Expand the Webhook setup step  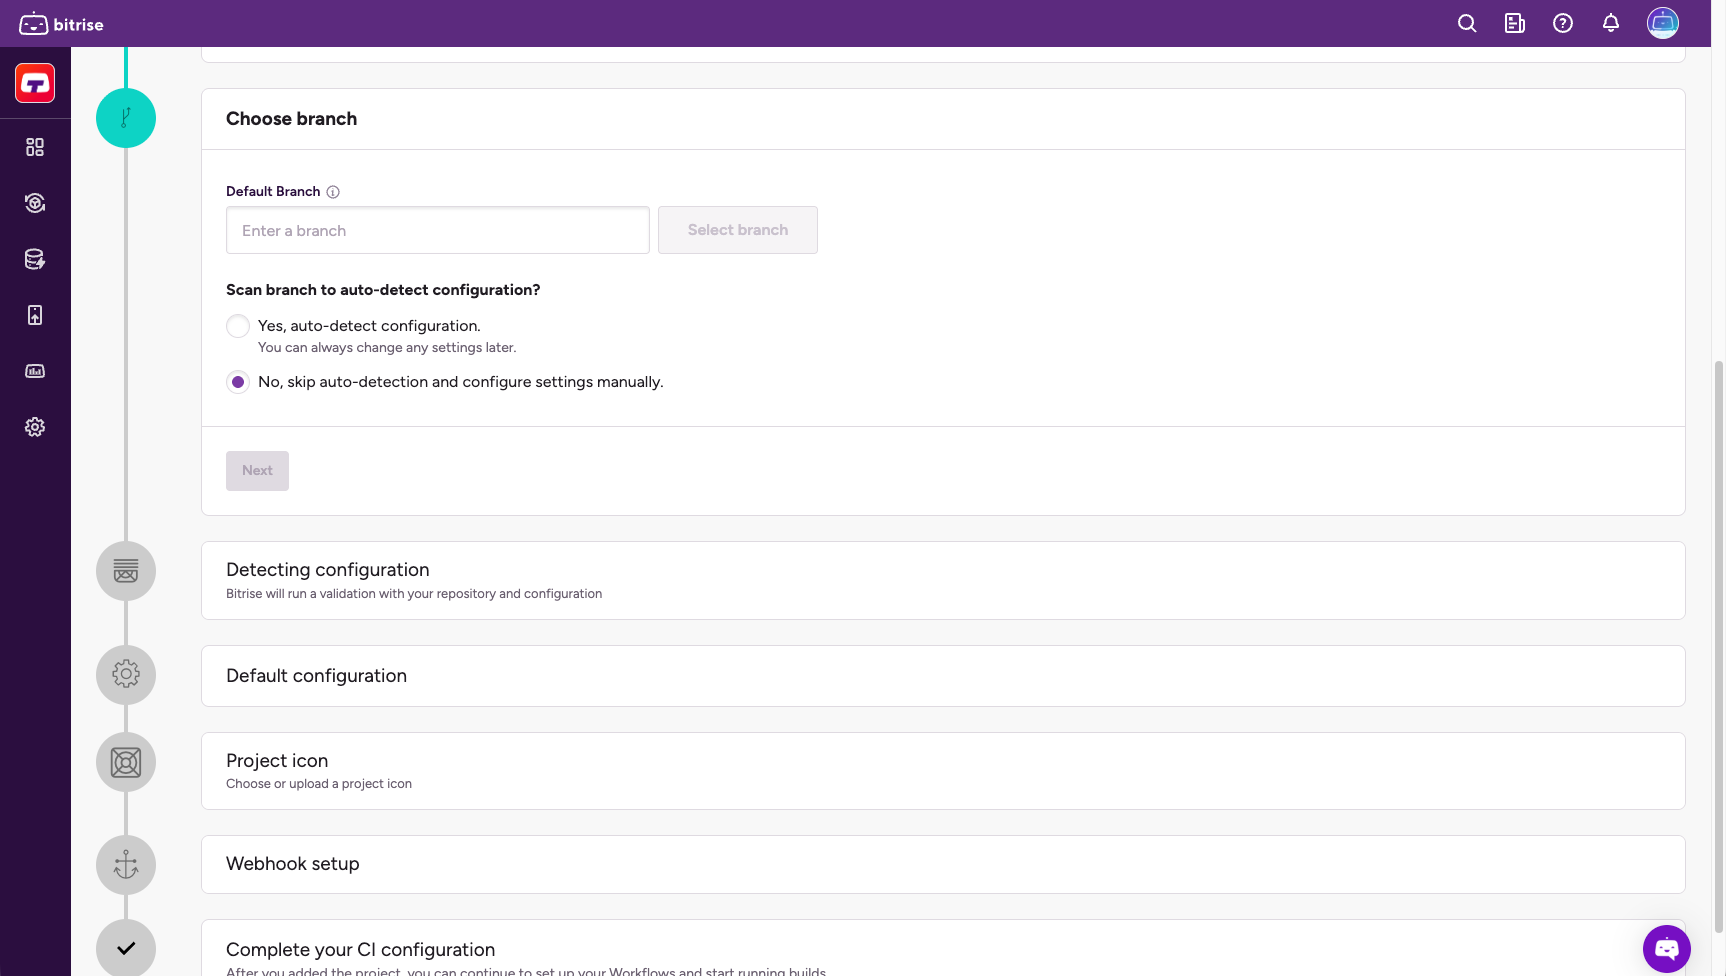pyautogui.click(x=942, y=864)
